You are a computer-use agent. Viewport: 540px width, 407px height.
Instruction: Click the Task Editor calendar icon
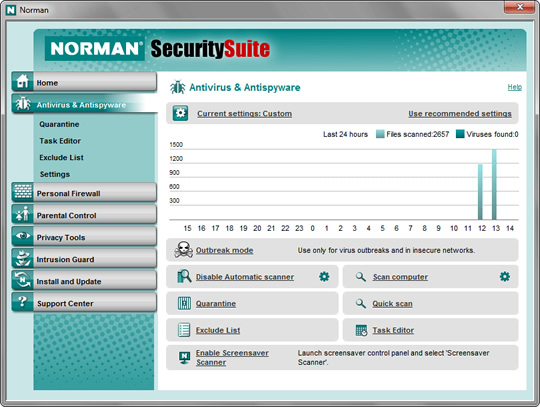tap(361, 330)
